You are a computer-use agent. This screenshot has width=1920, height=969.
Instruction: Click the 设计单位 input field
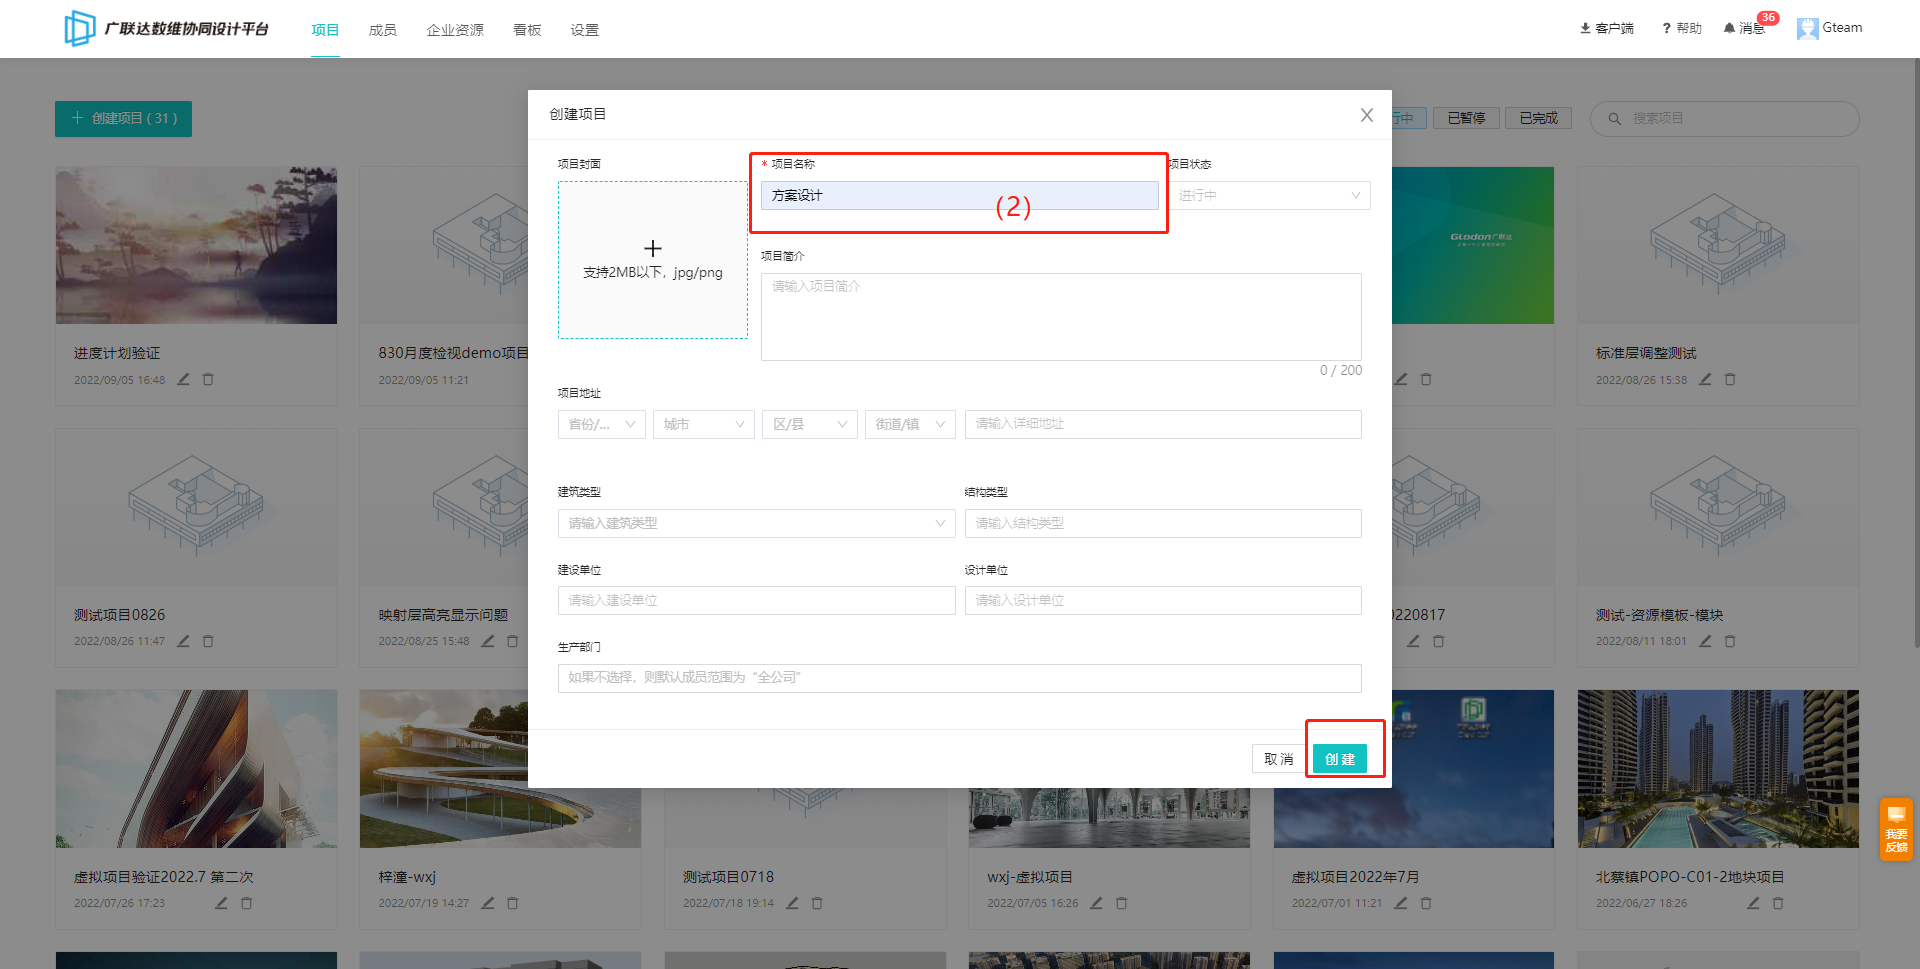pyautogui.click(x=1163, y=600)
